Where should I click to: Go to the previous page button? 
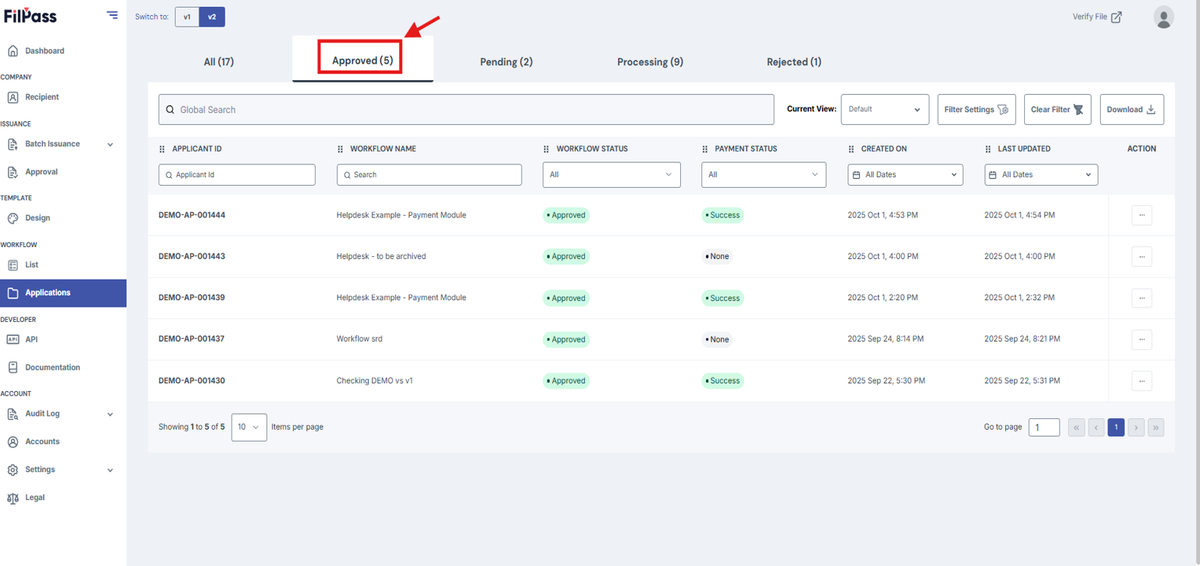pos(1096,427)
